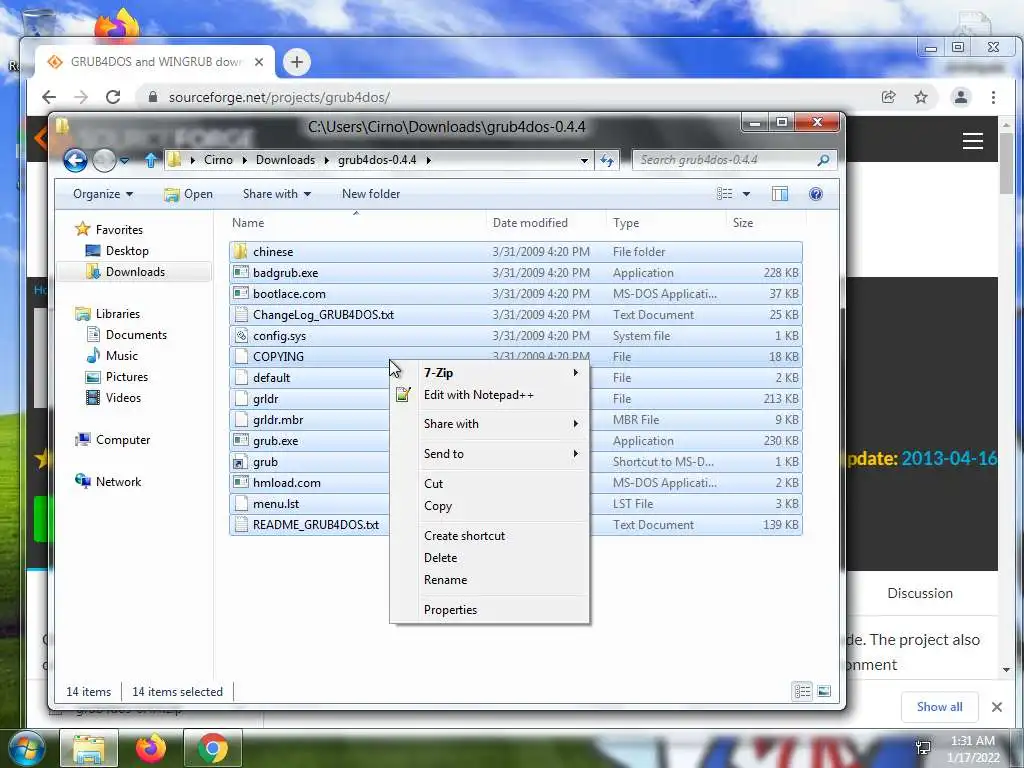Open address bar previous locations dropdown
Image resolution: width=1024 pixels, height=768 pixels.
[584, 160]
